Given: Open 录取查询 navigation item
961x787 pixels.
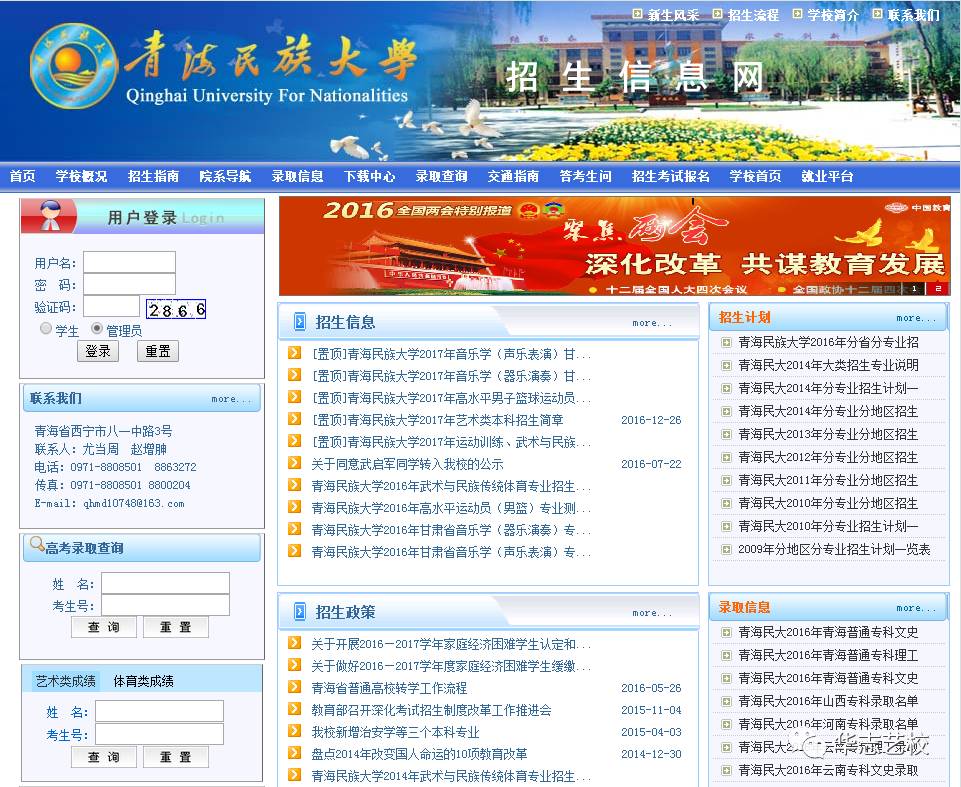Looking at the screenshot, I should tap(441, 177).
